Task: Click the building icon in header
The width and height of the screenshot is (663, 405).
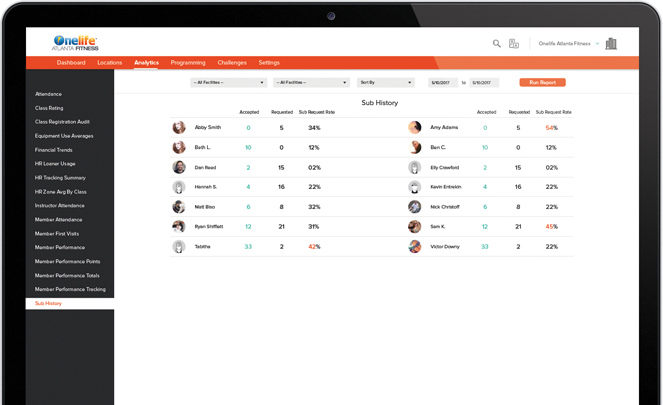Action: click(x=611, y=44)
